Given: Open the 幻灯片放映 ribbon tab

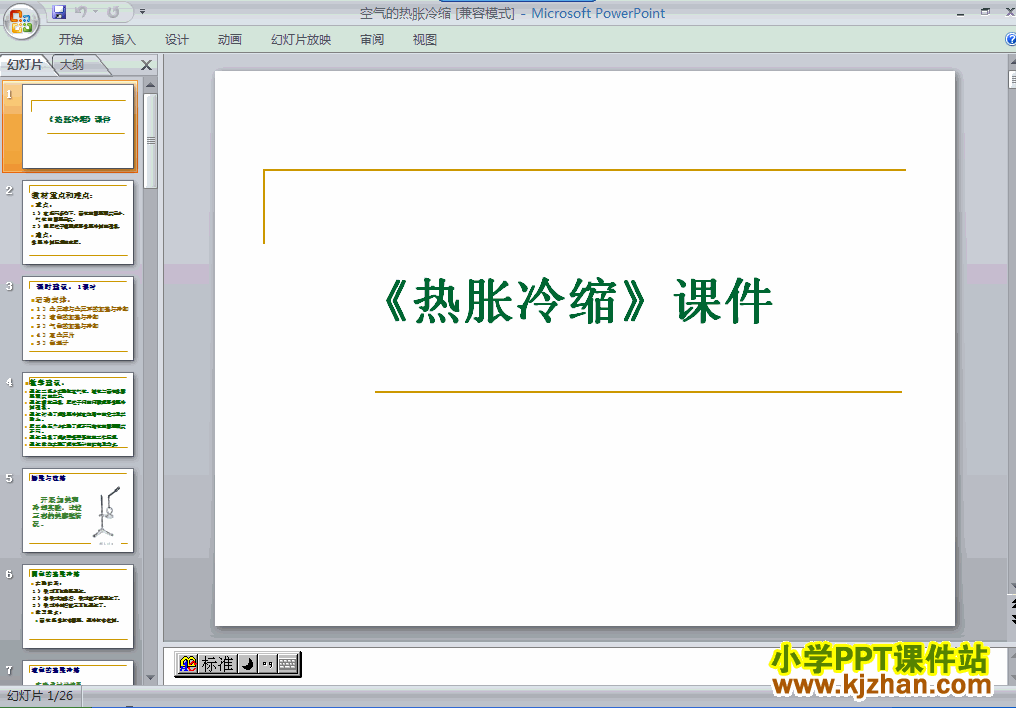Looking at the screenshot, I should tap(301, 40).
